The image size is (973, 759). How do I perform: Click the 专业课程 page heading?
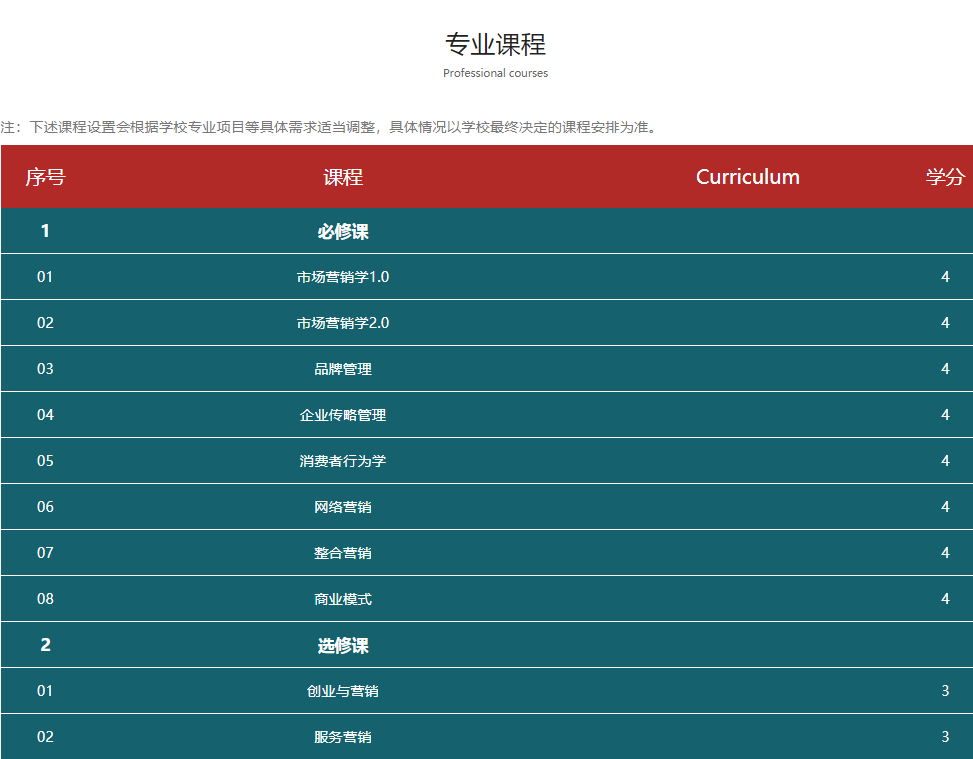[x=495, y=45]
